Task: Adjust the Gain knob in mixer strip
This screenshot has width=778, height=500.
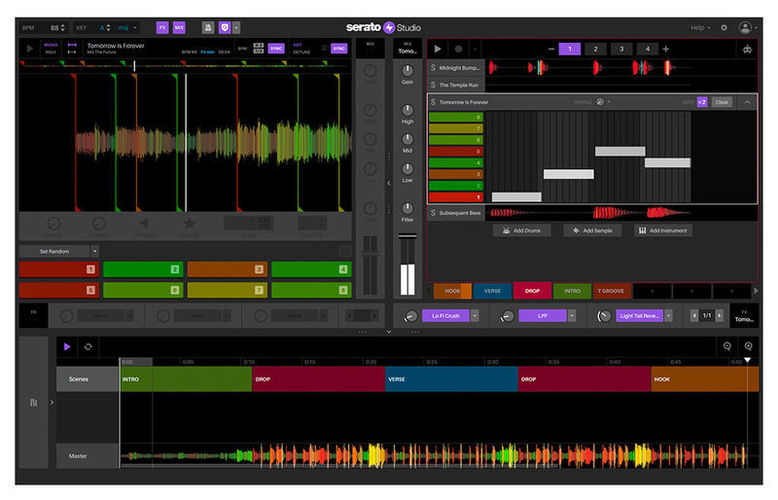Action: coord(407,71)
